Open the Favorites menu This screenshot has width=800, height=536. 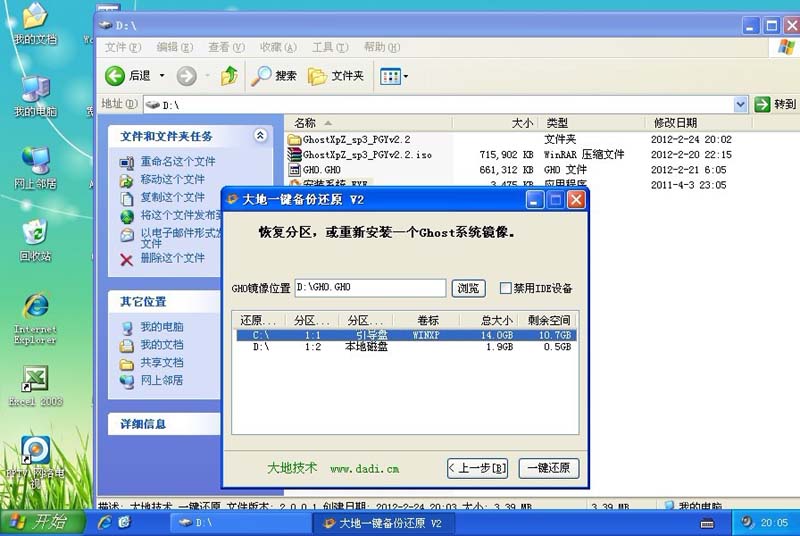[278, 47]
